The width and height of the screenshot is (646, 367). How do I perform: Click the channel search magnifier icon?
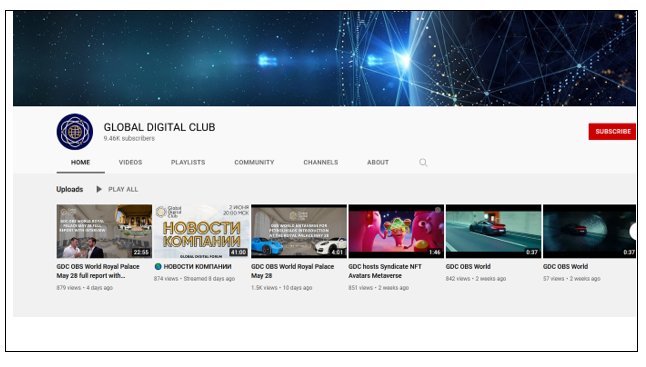423,163
